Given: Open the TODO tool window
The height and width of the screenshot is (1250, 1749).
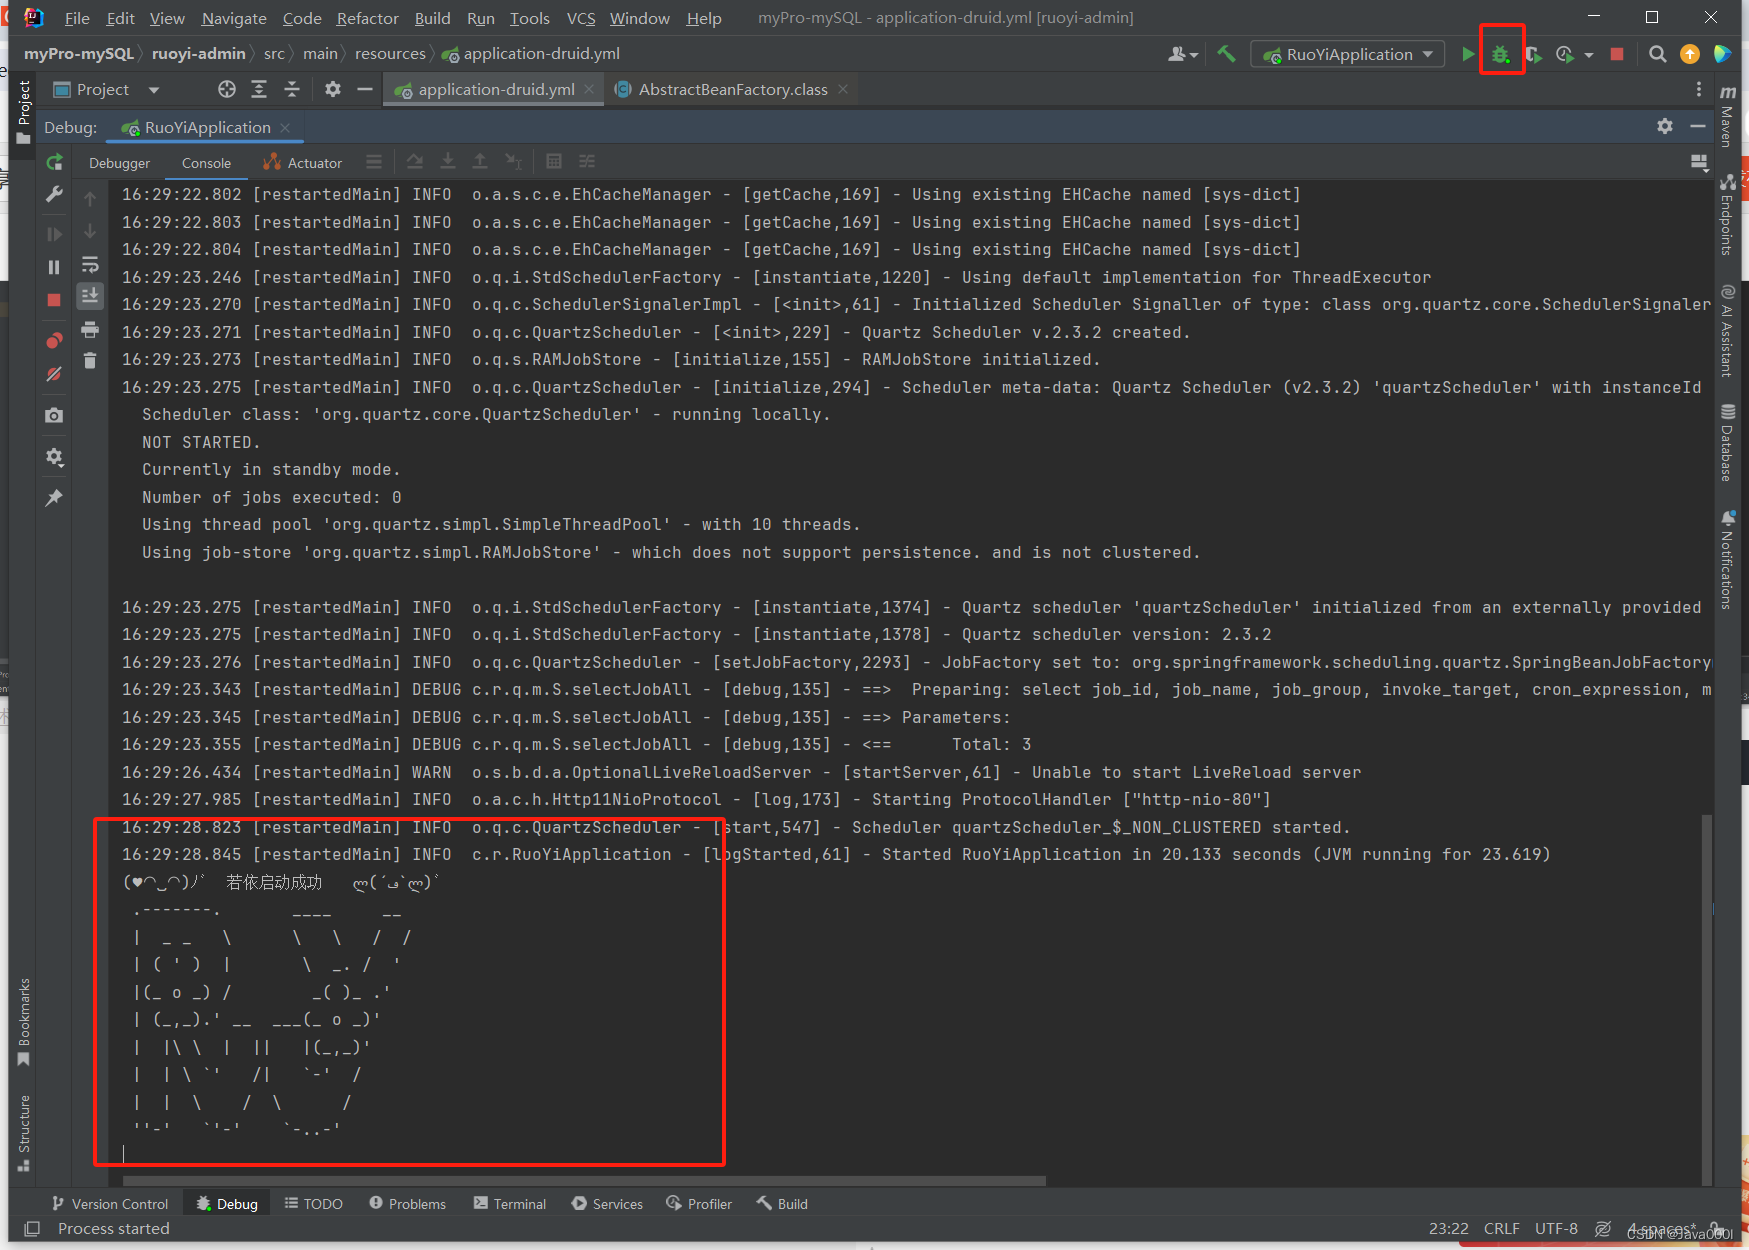Looking at the screenshot, I should [313, 1204].
